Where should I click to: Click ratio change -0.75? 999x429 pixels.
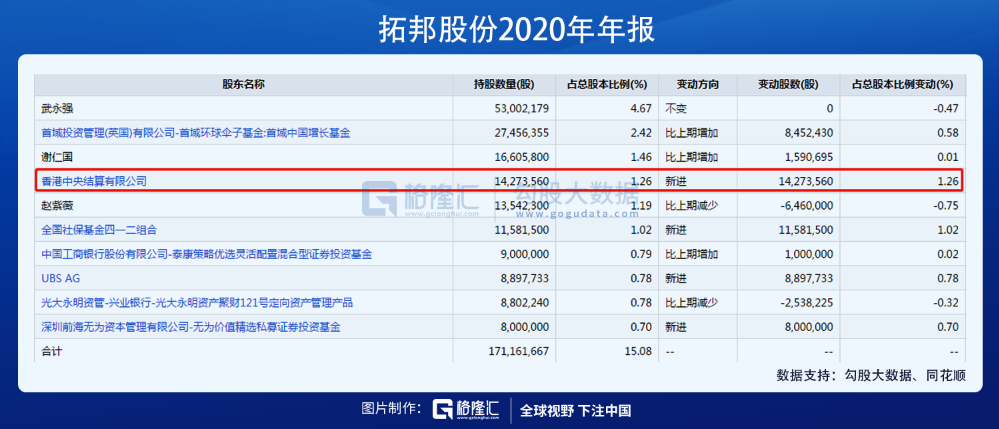(x=946, y=206)
